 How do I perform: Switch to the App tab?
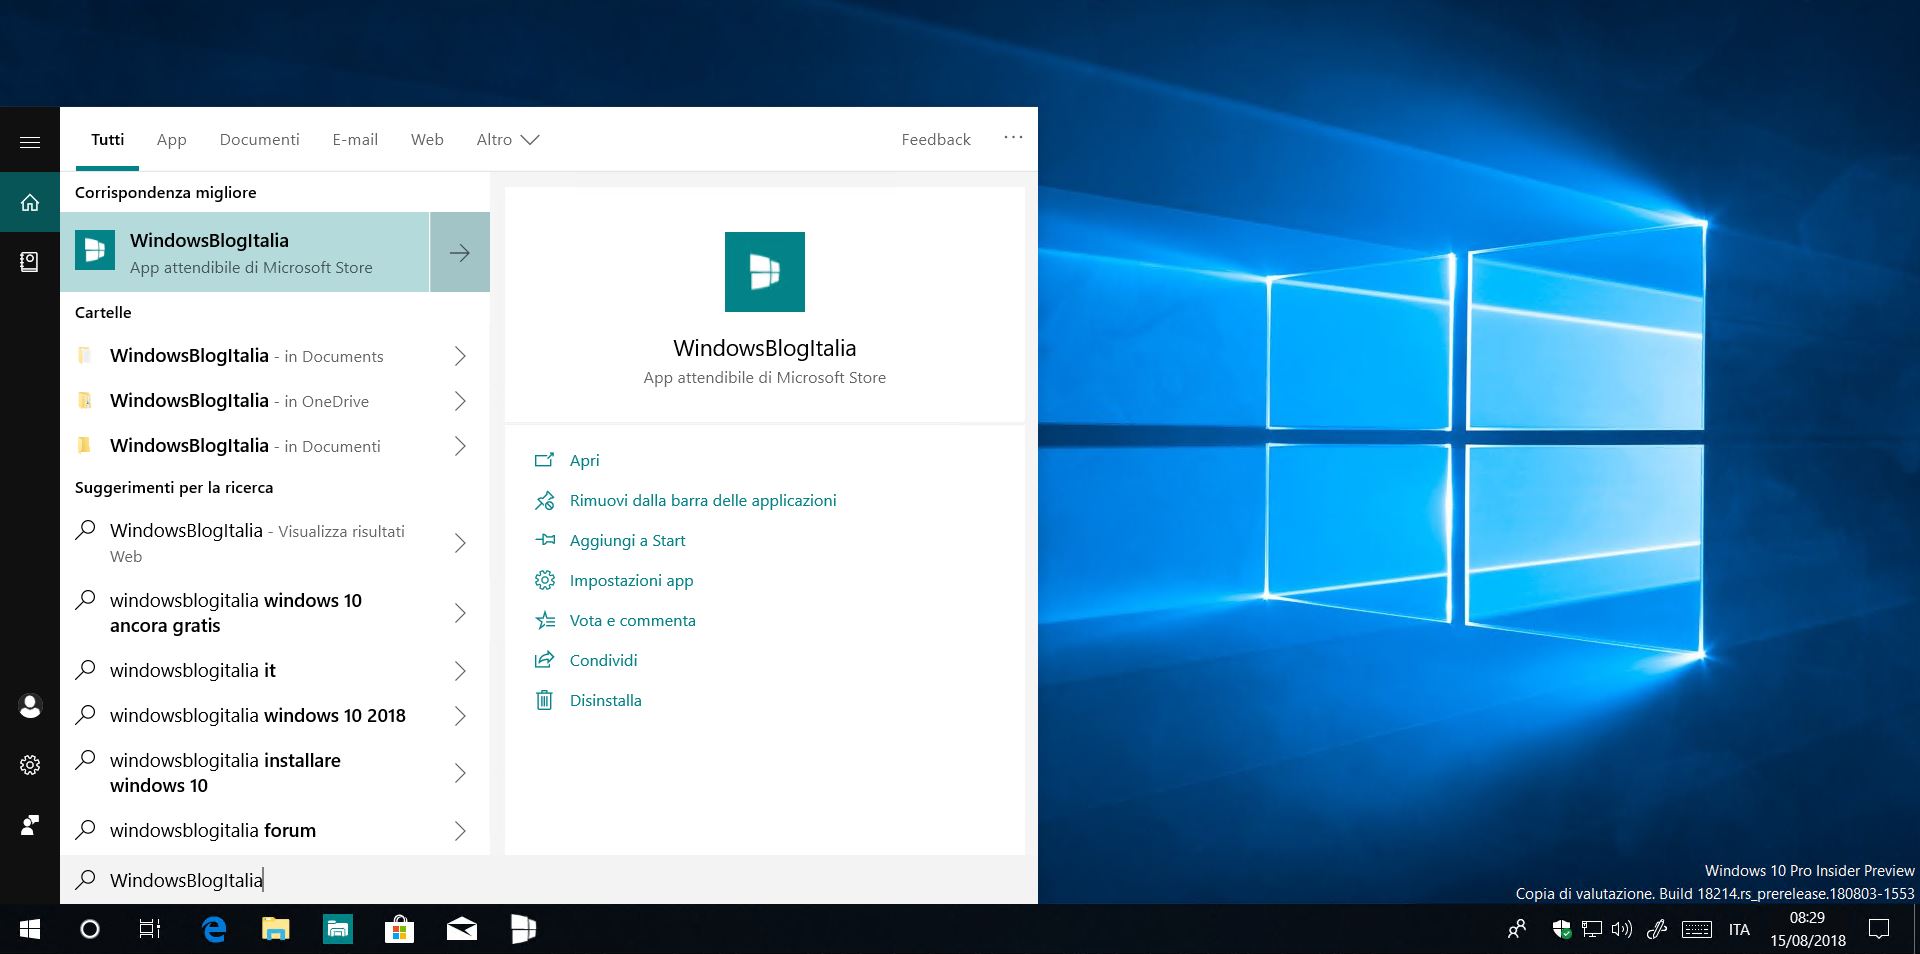click(x=171, y=139)
